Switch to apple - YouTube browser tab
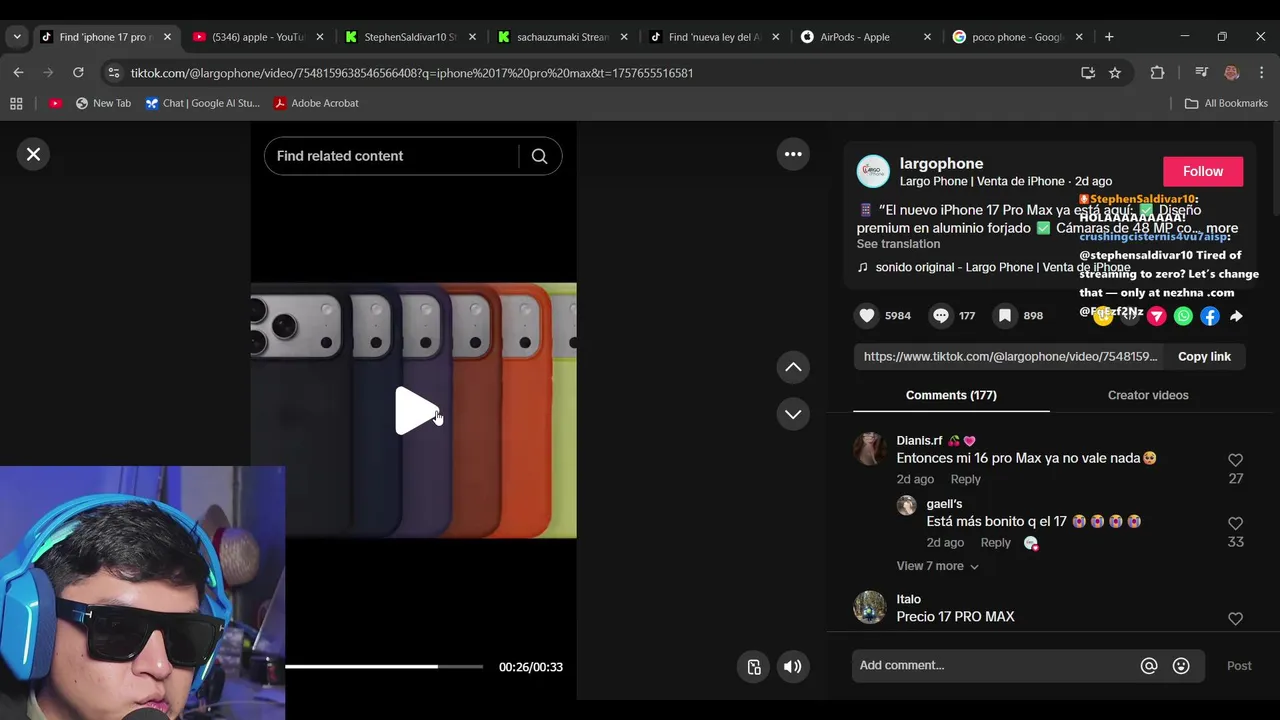Viewport: 1280px width, 720px height. pyautogui.click(x=258, y=37)
